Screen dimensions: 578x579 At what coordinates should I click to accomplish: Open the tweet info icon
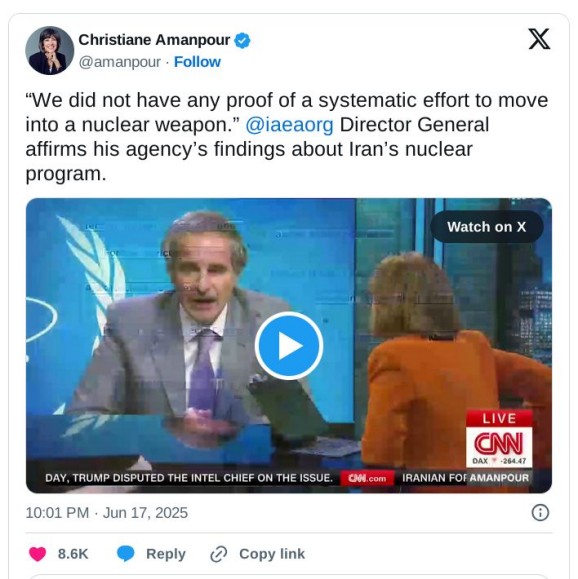click(x=540, y=513)
